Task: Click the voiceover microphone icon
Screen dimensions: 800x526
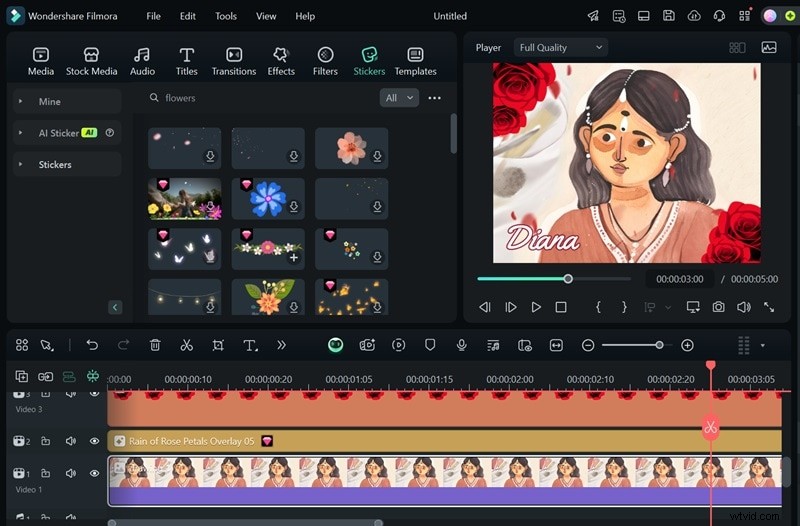Action: [462, 345]
